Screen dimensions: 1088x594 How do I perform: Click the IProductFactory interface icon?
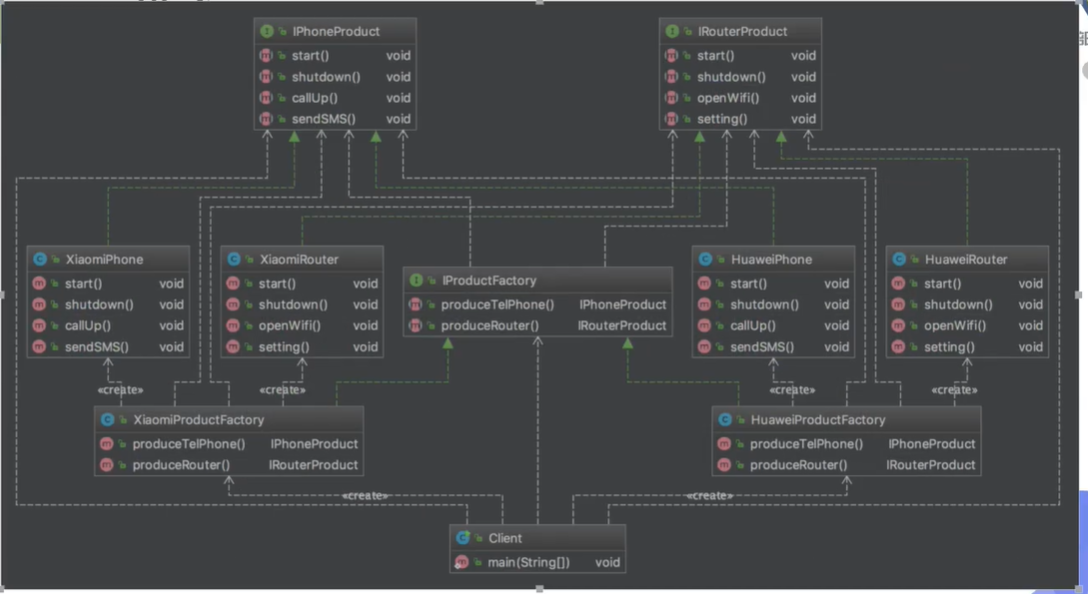(415, 281)
